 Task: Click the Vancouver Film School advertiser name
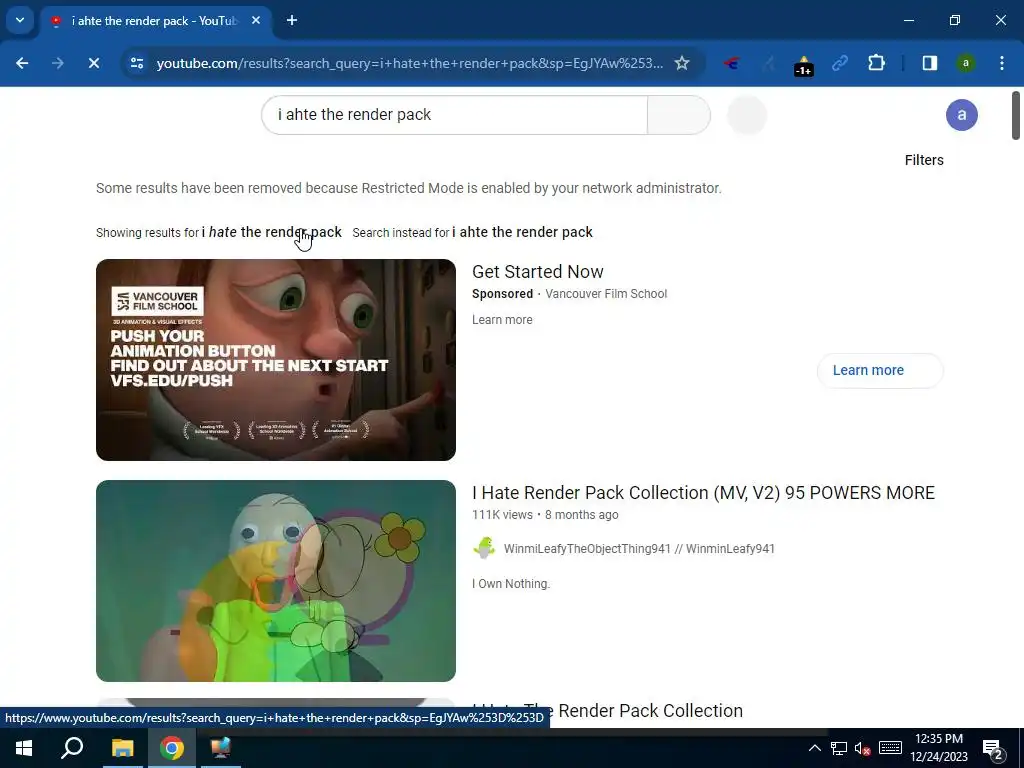606,294
